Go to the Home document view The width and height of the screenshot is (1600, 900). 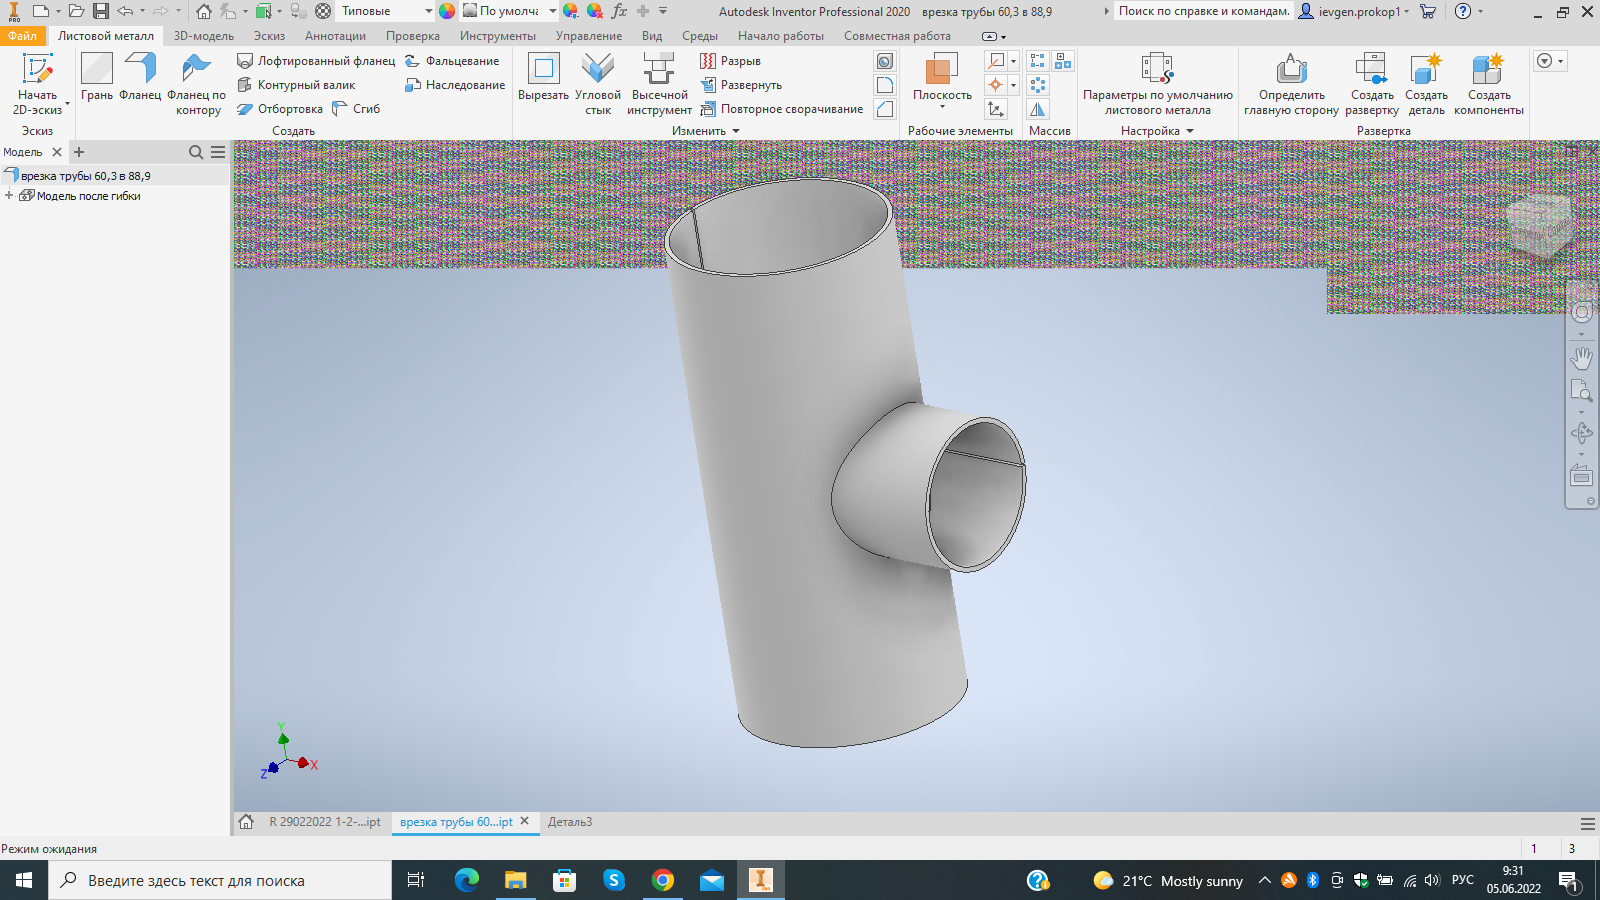[x=246, y=822]
